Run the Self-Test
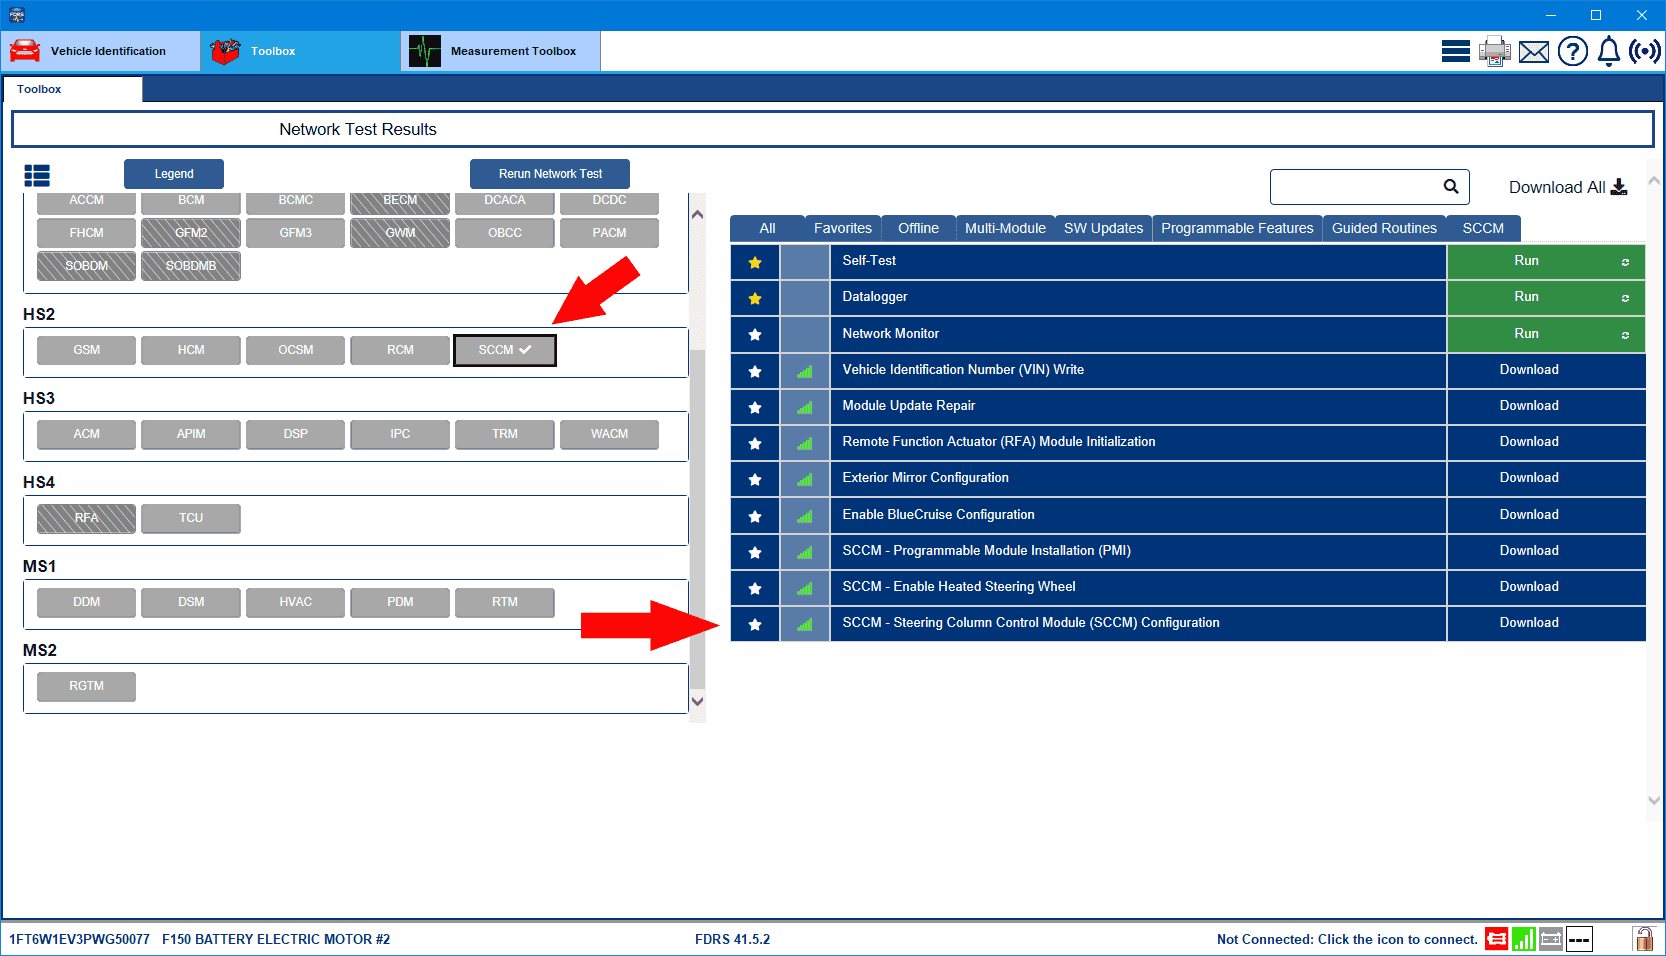This screenshot has height=956, width=1666. pos(1545,261)
